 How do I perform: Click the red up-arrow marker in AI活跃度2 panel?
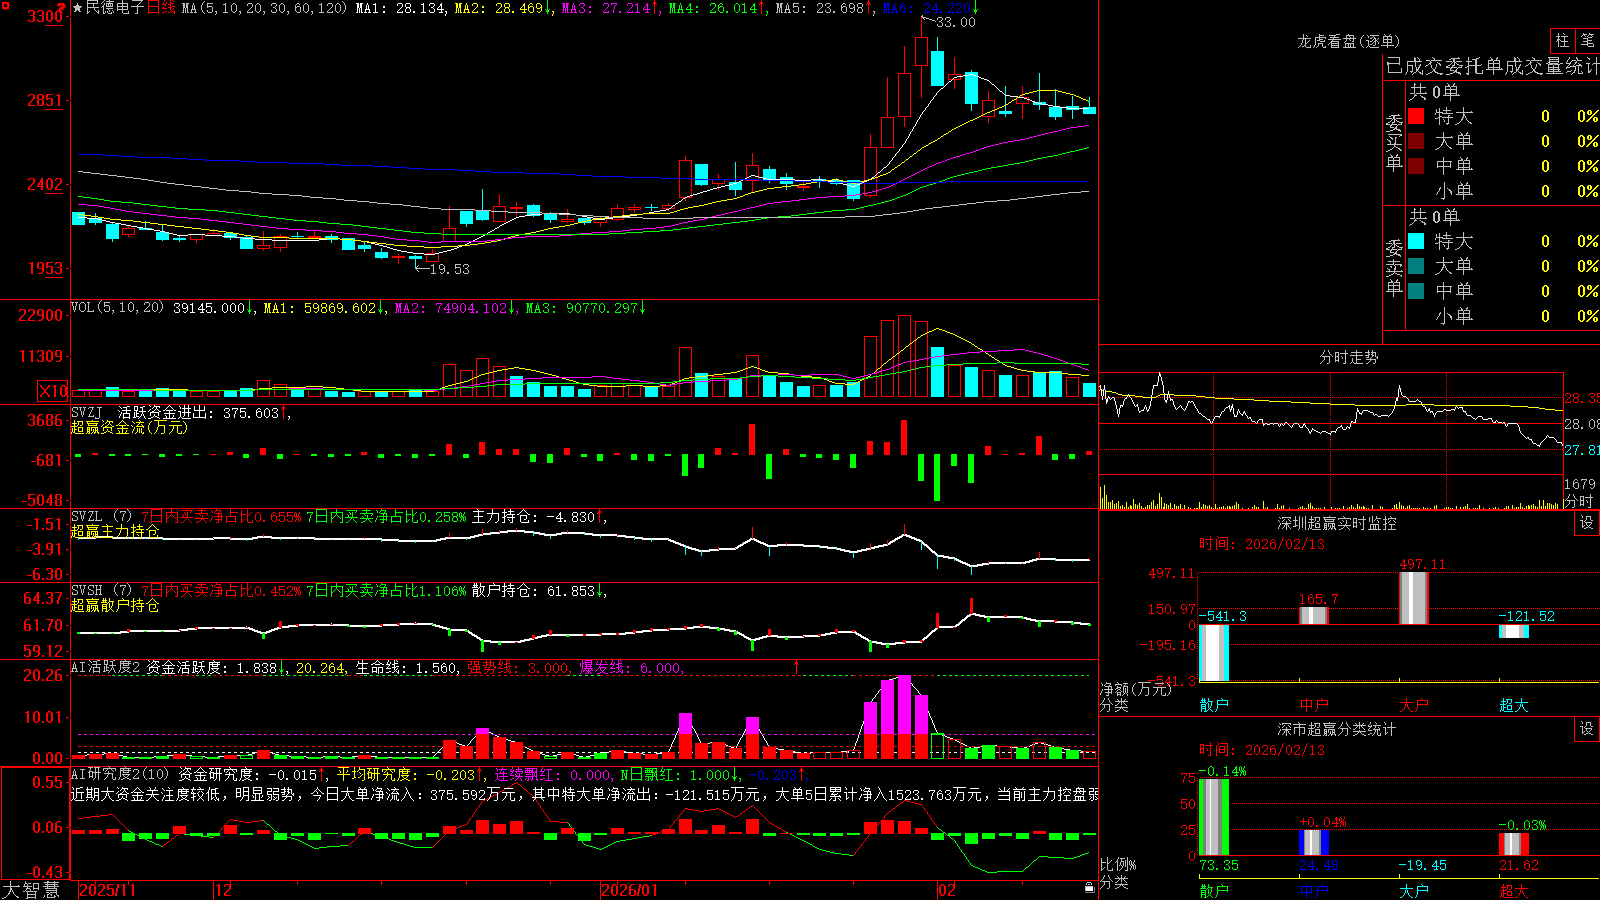[797, 666]
